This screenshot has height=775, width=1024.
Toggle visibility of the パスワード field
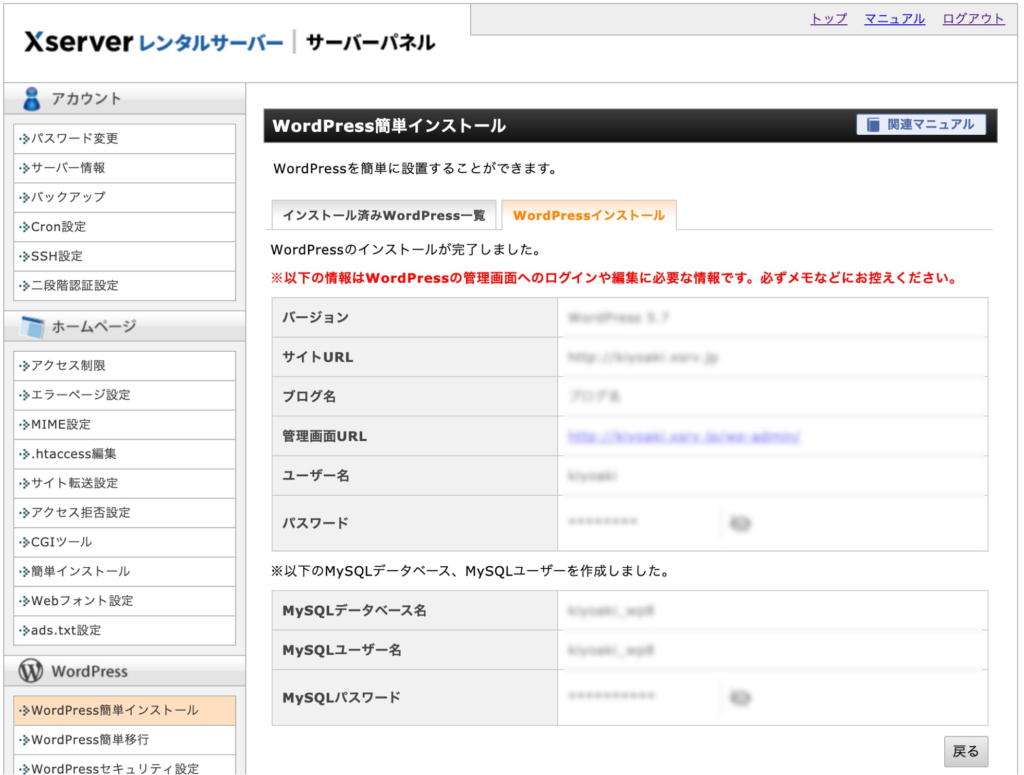pyautogui.click(x=740, y=522)
